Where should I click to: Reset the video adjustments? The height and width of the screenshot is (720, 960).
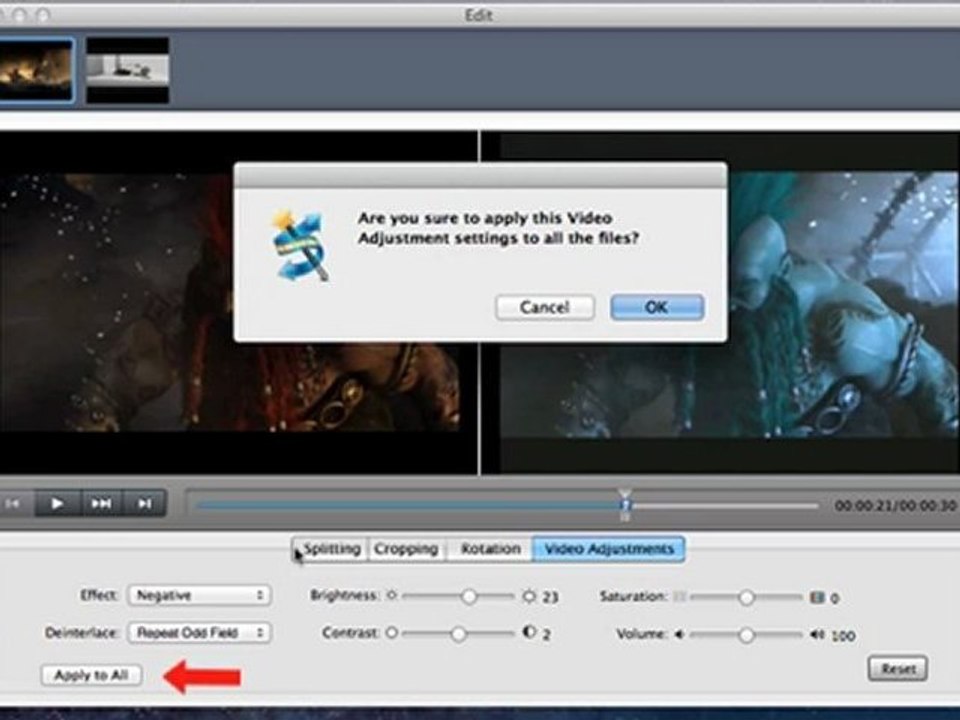[898, 669]
